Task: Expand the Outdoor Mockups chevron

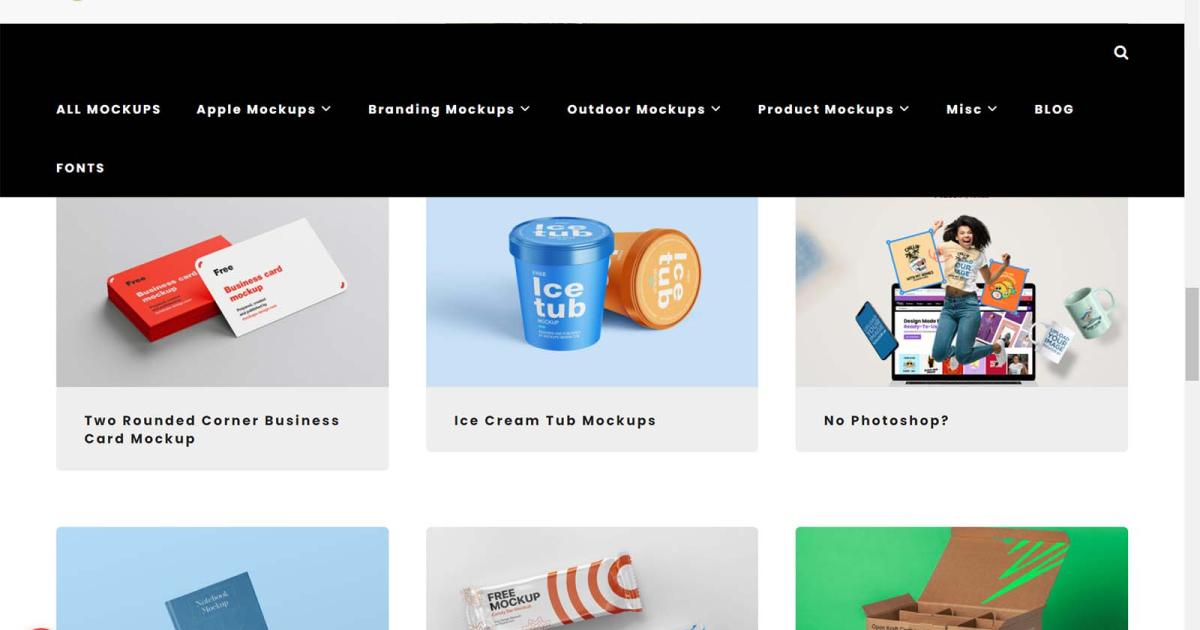Action: point(716,109)
